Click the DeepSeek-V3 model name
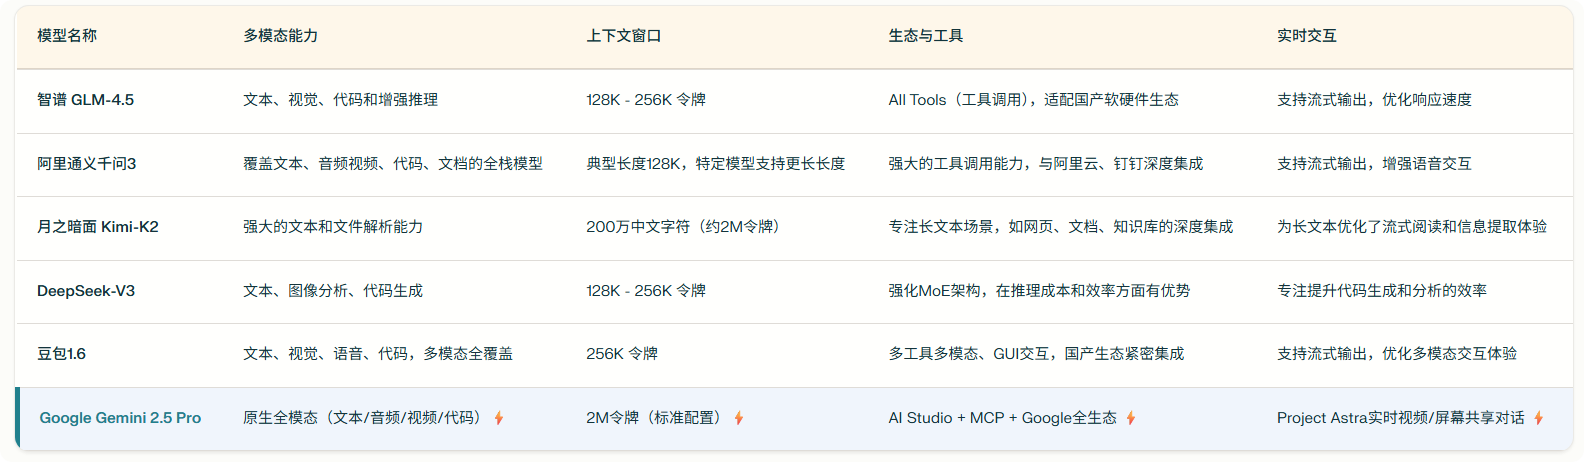Screen dimensions: 1584x462 click(86, 291)
